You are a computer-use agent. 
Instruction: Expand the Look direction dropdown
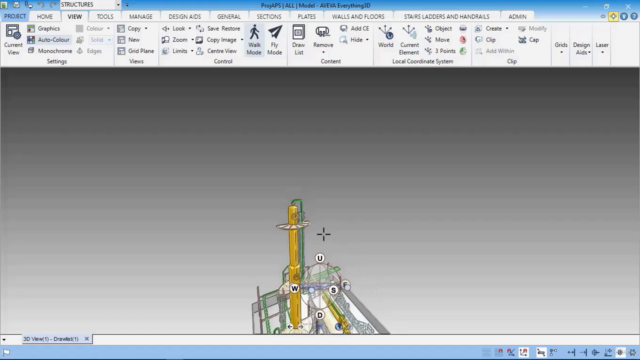point(189,29)
